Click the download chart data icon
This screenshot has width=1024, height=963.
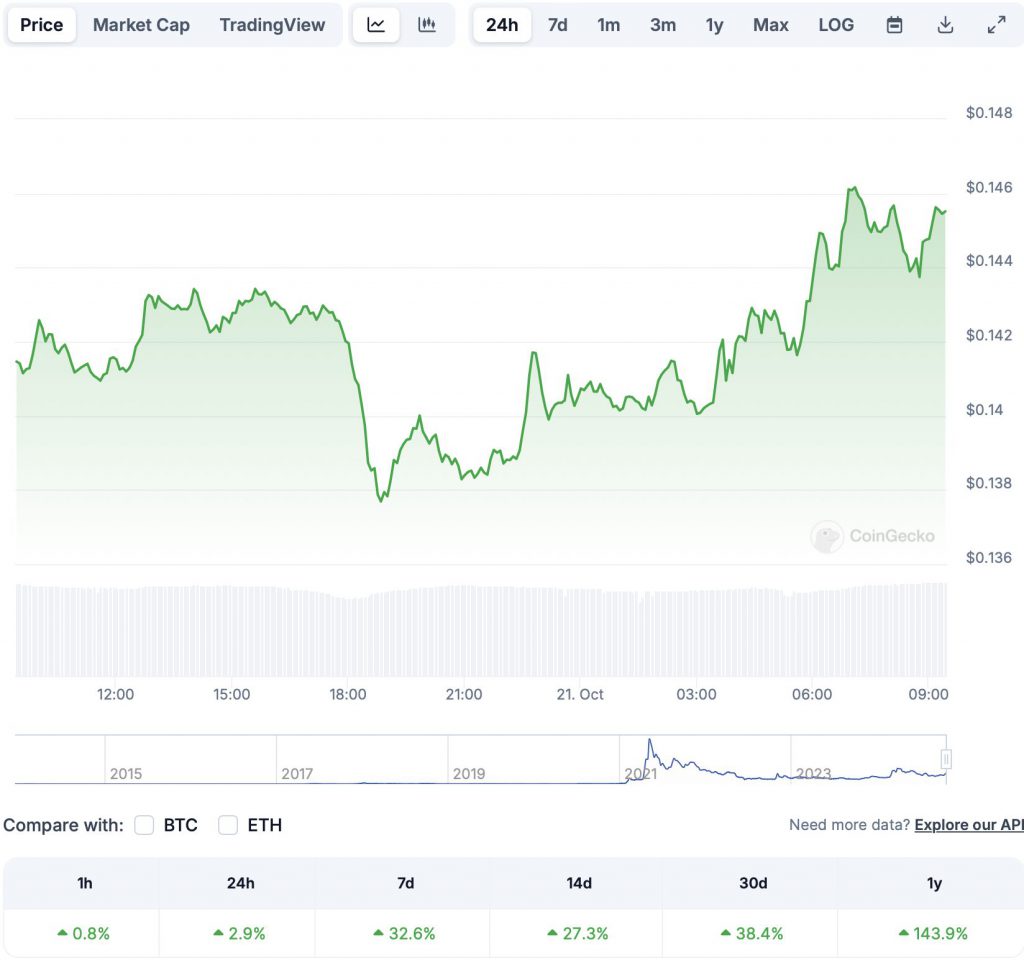pyautogui.click(x=945, y=25)
